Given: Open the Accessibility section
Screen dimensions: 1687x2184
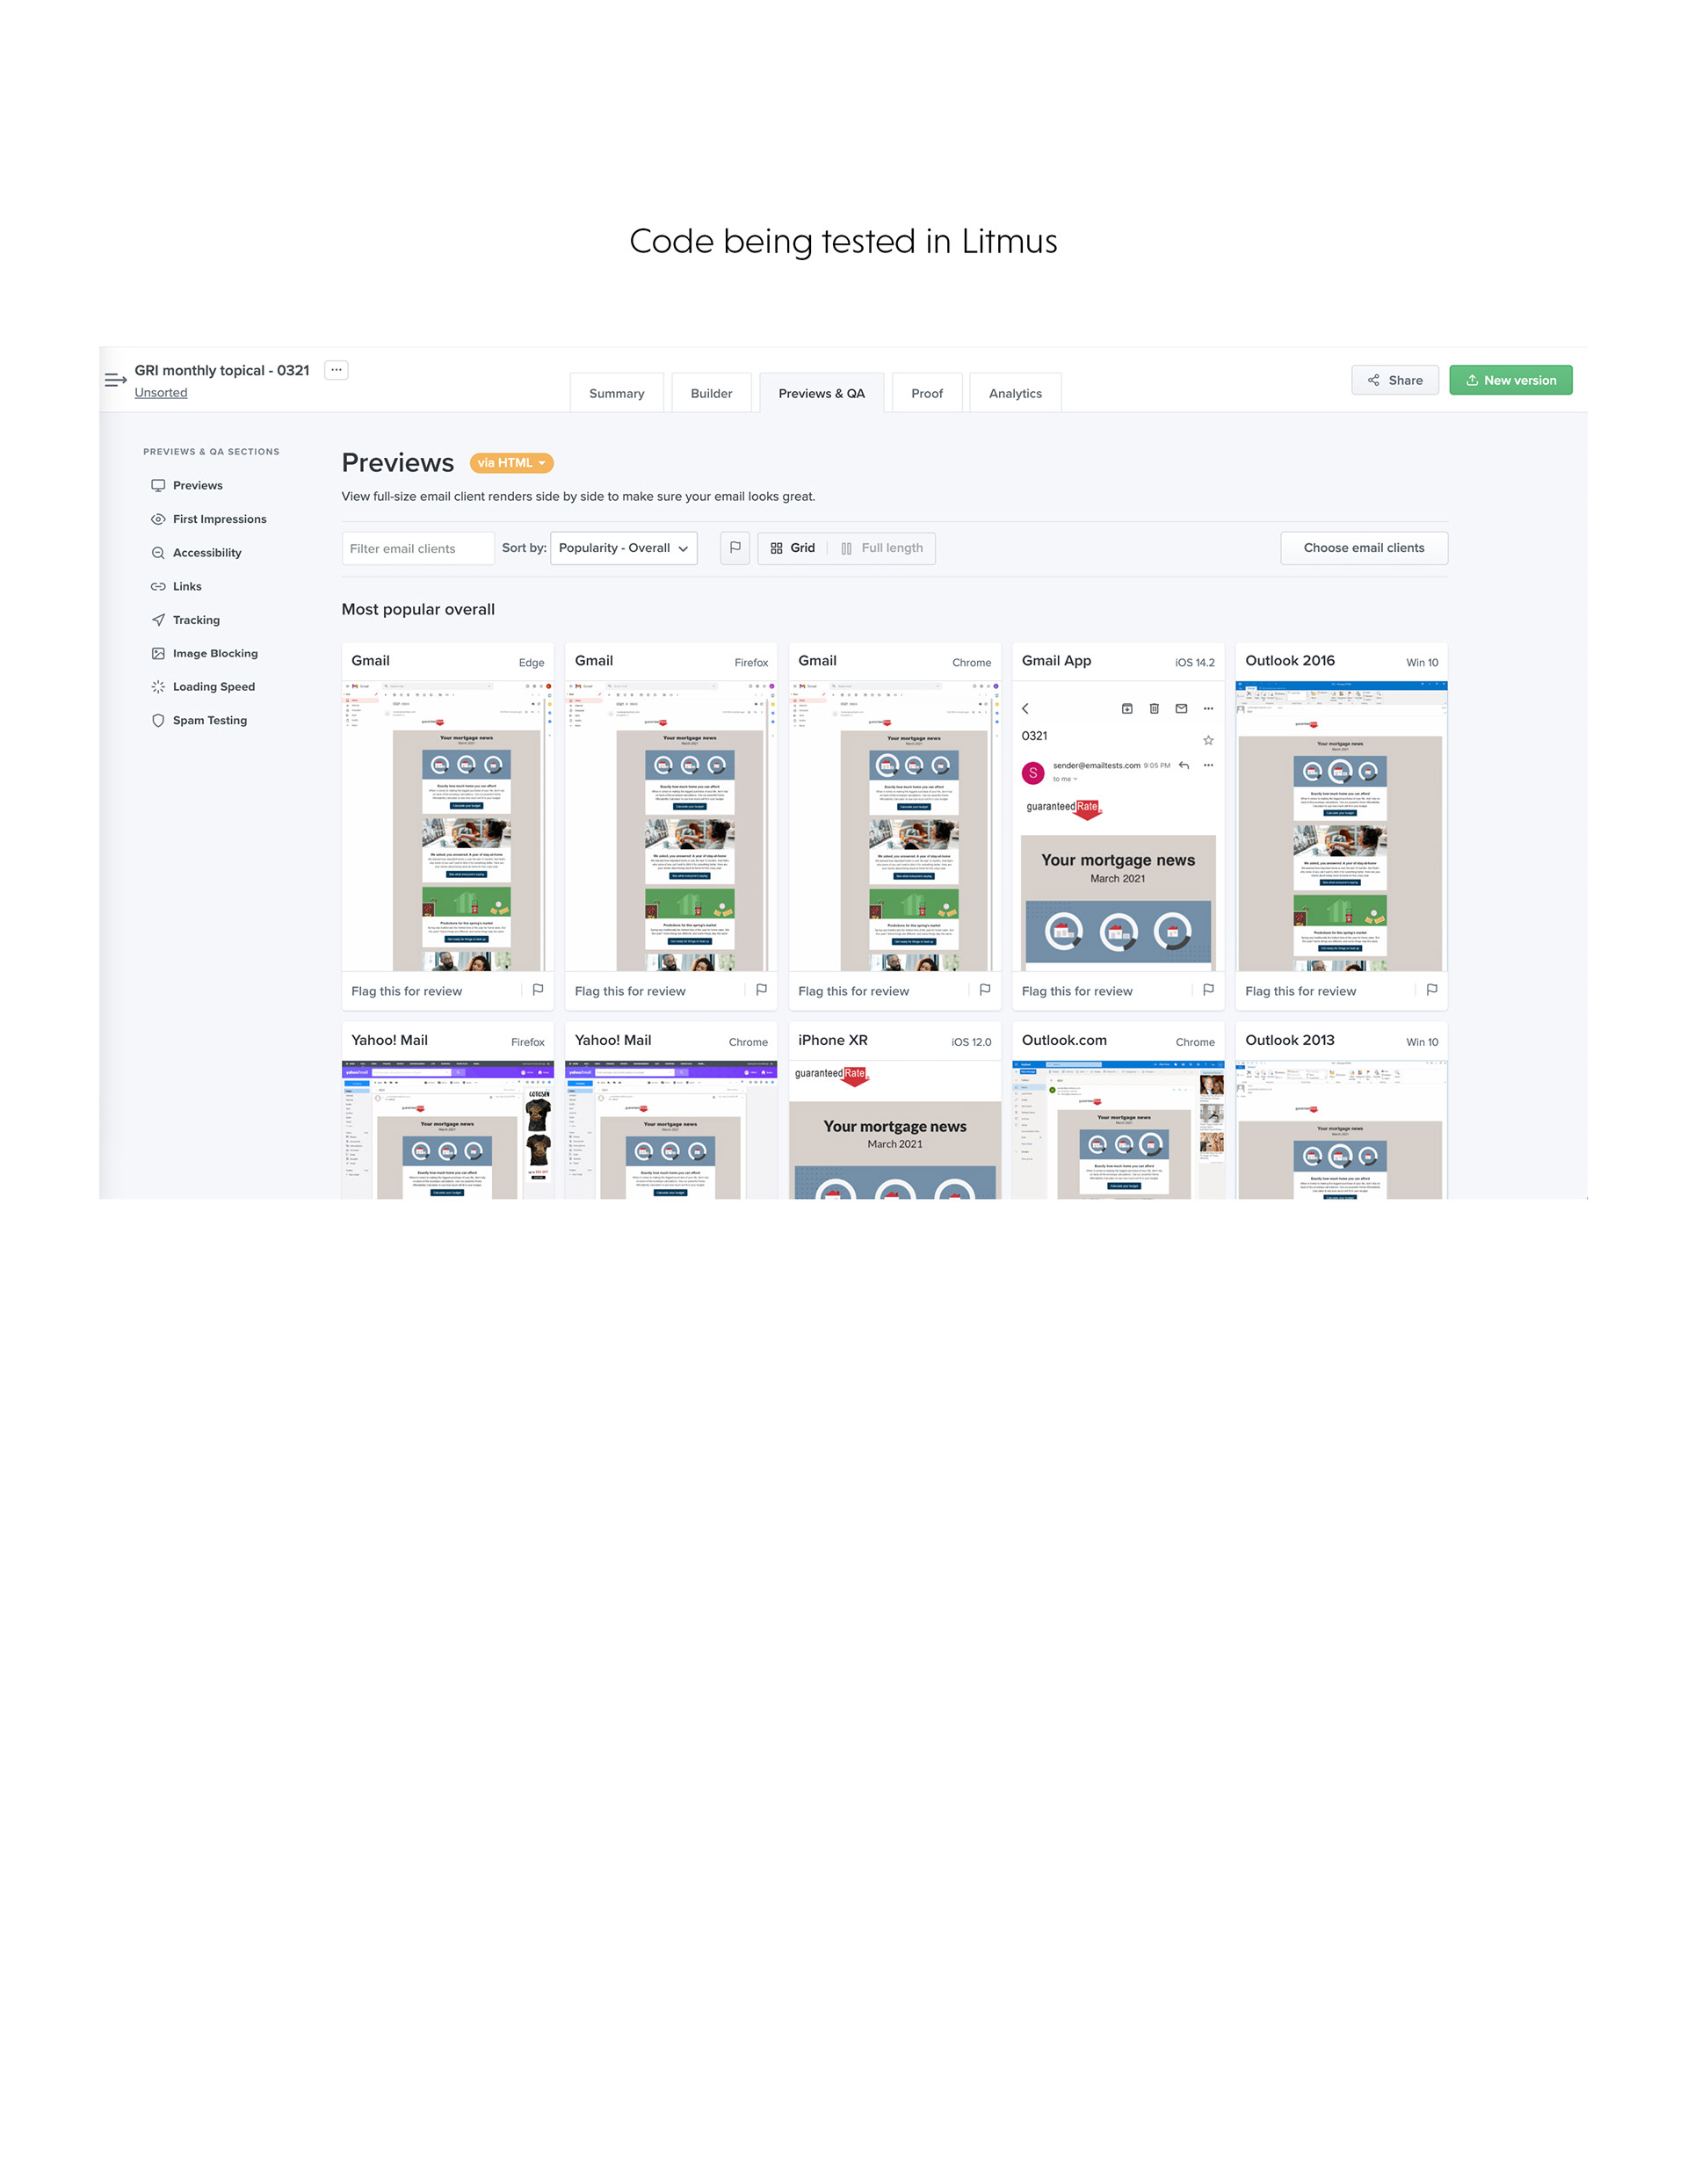Looking at the screenshot, I should [196, 553].
